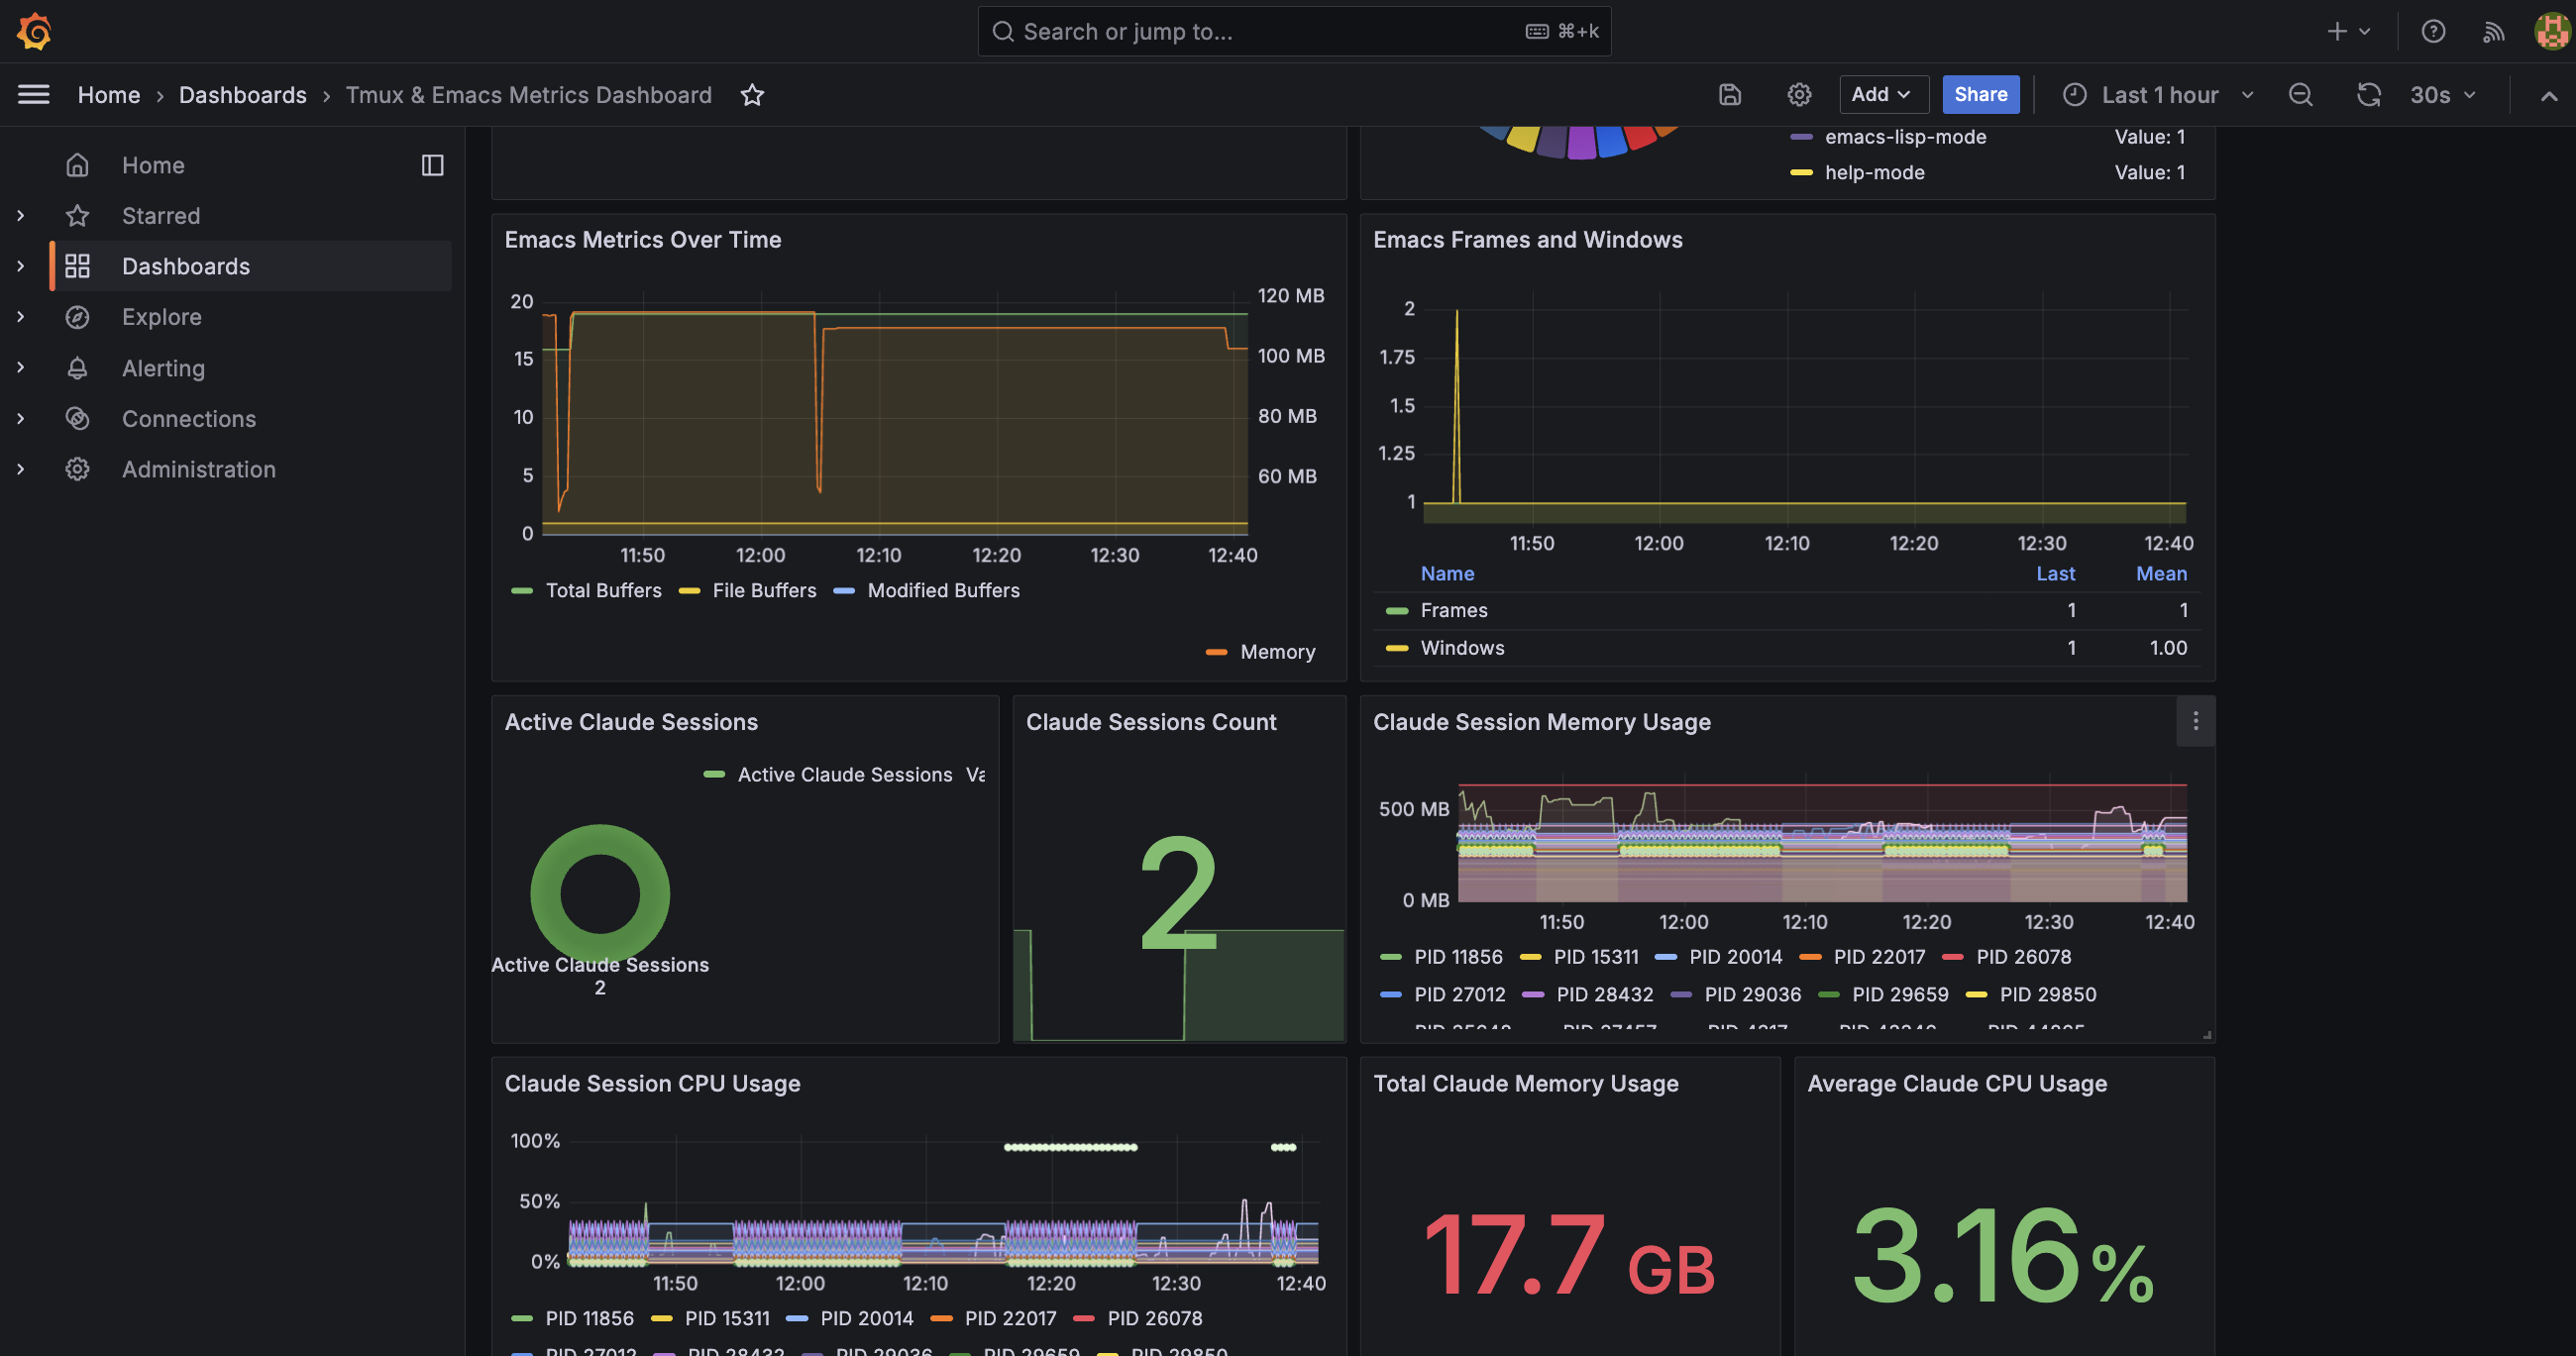Open Alerting in the sidebar
This screenshot has width=2576, height=1356.
[163, 368]
